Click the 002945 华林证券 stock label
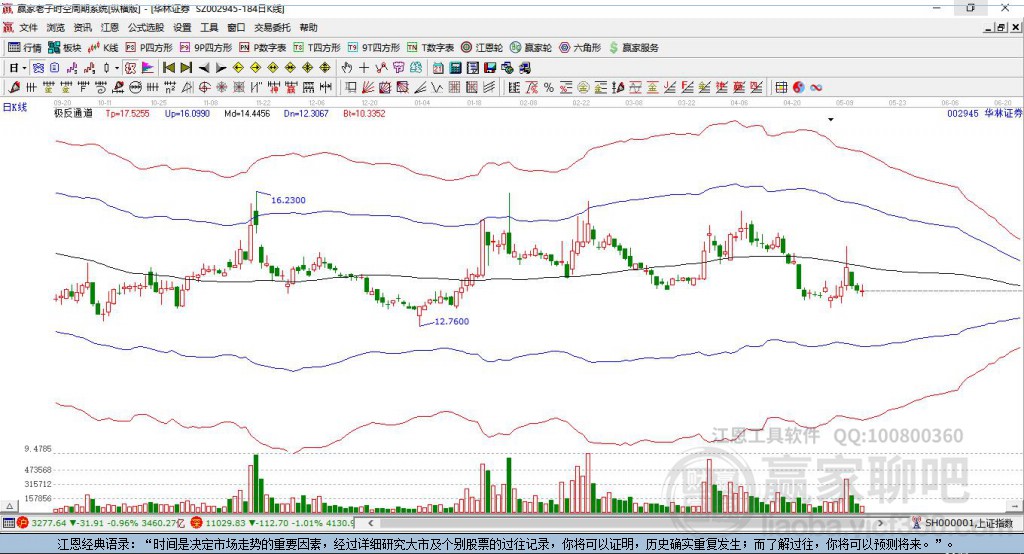Screen dimensions: 1024x554 pos(984,113)
